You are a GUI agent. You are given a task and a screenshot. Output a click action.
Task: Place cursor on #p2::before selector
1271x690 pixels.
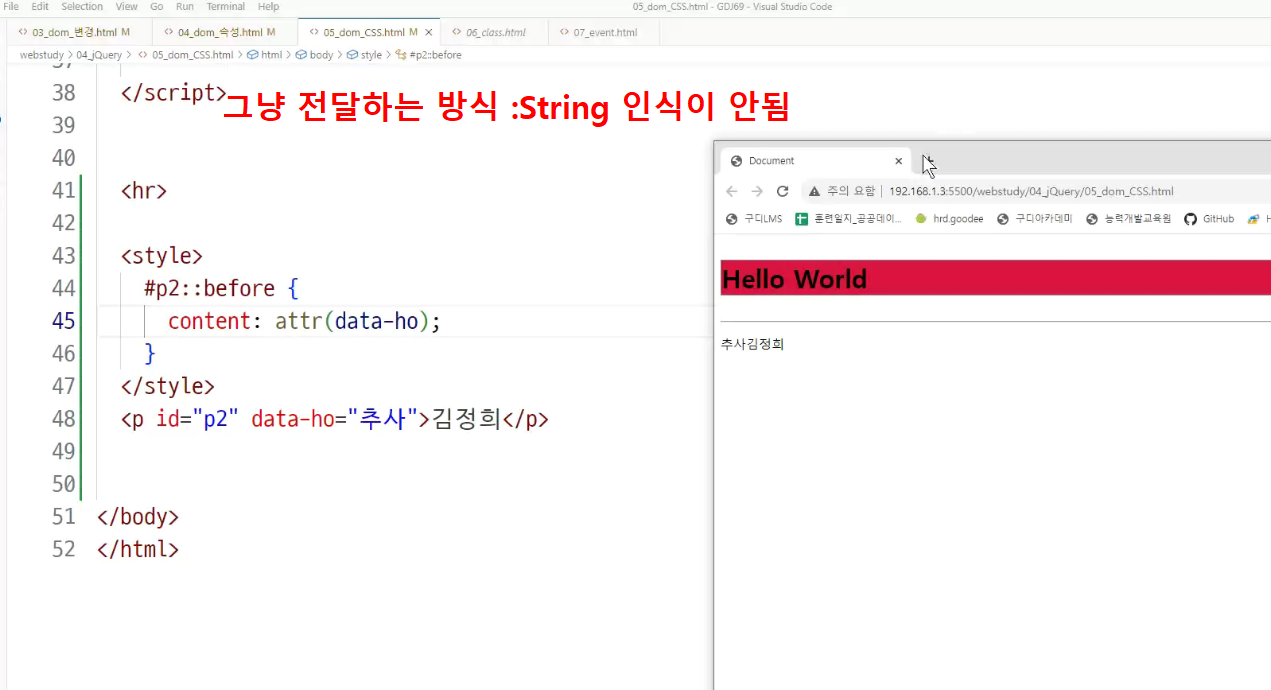pyautogui.click(x=209, y=288)
